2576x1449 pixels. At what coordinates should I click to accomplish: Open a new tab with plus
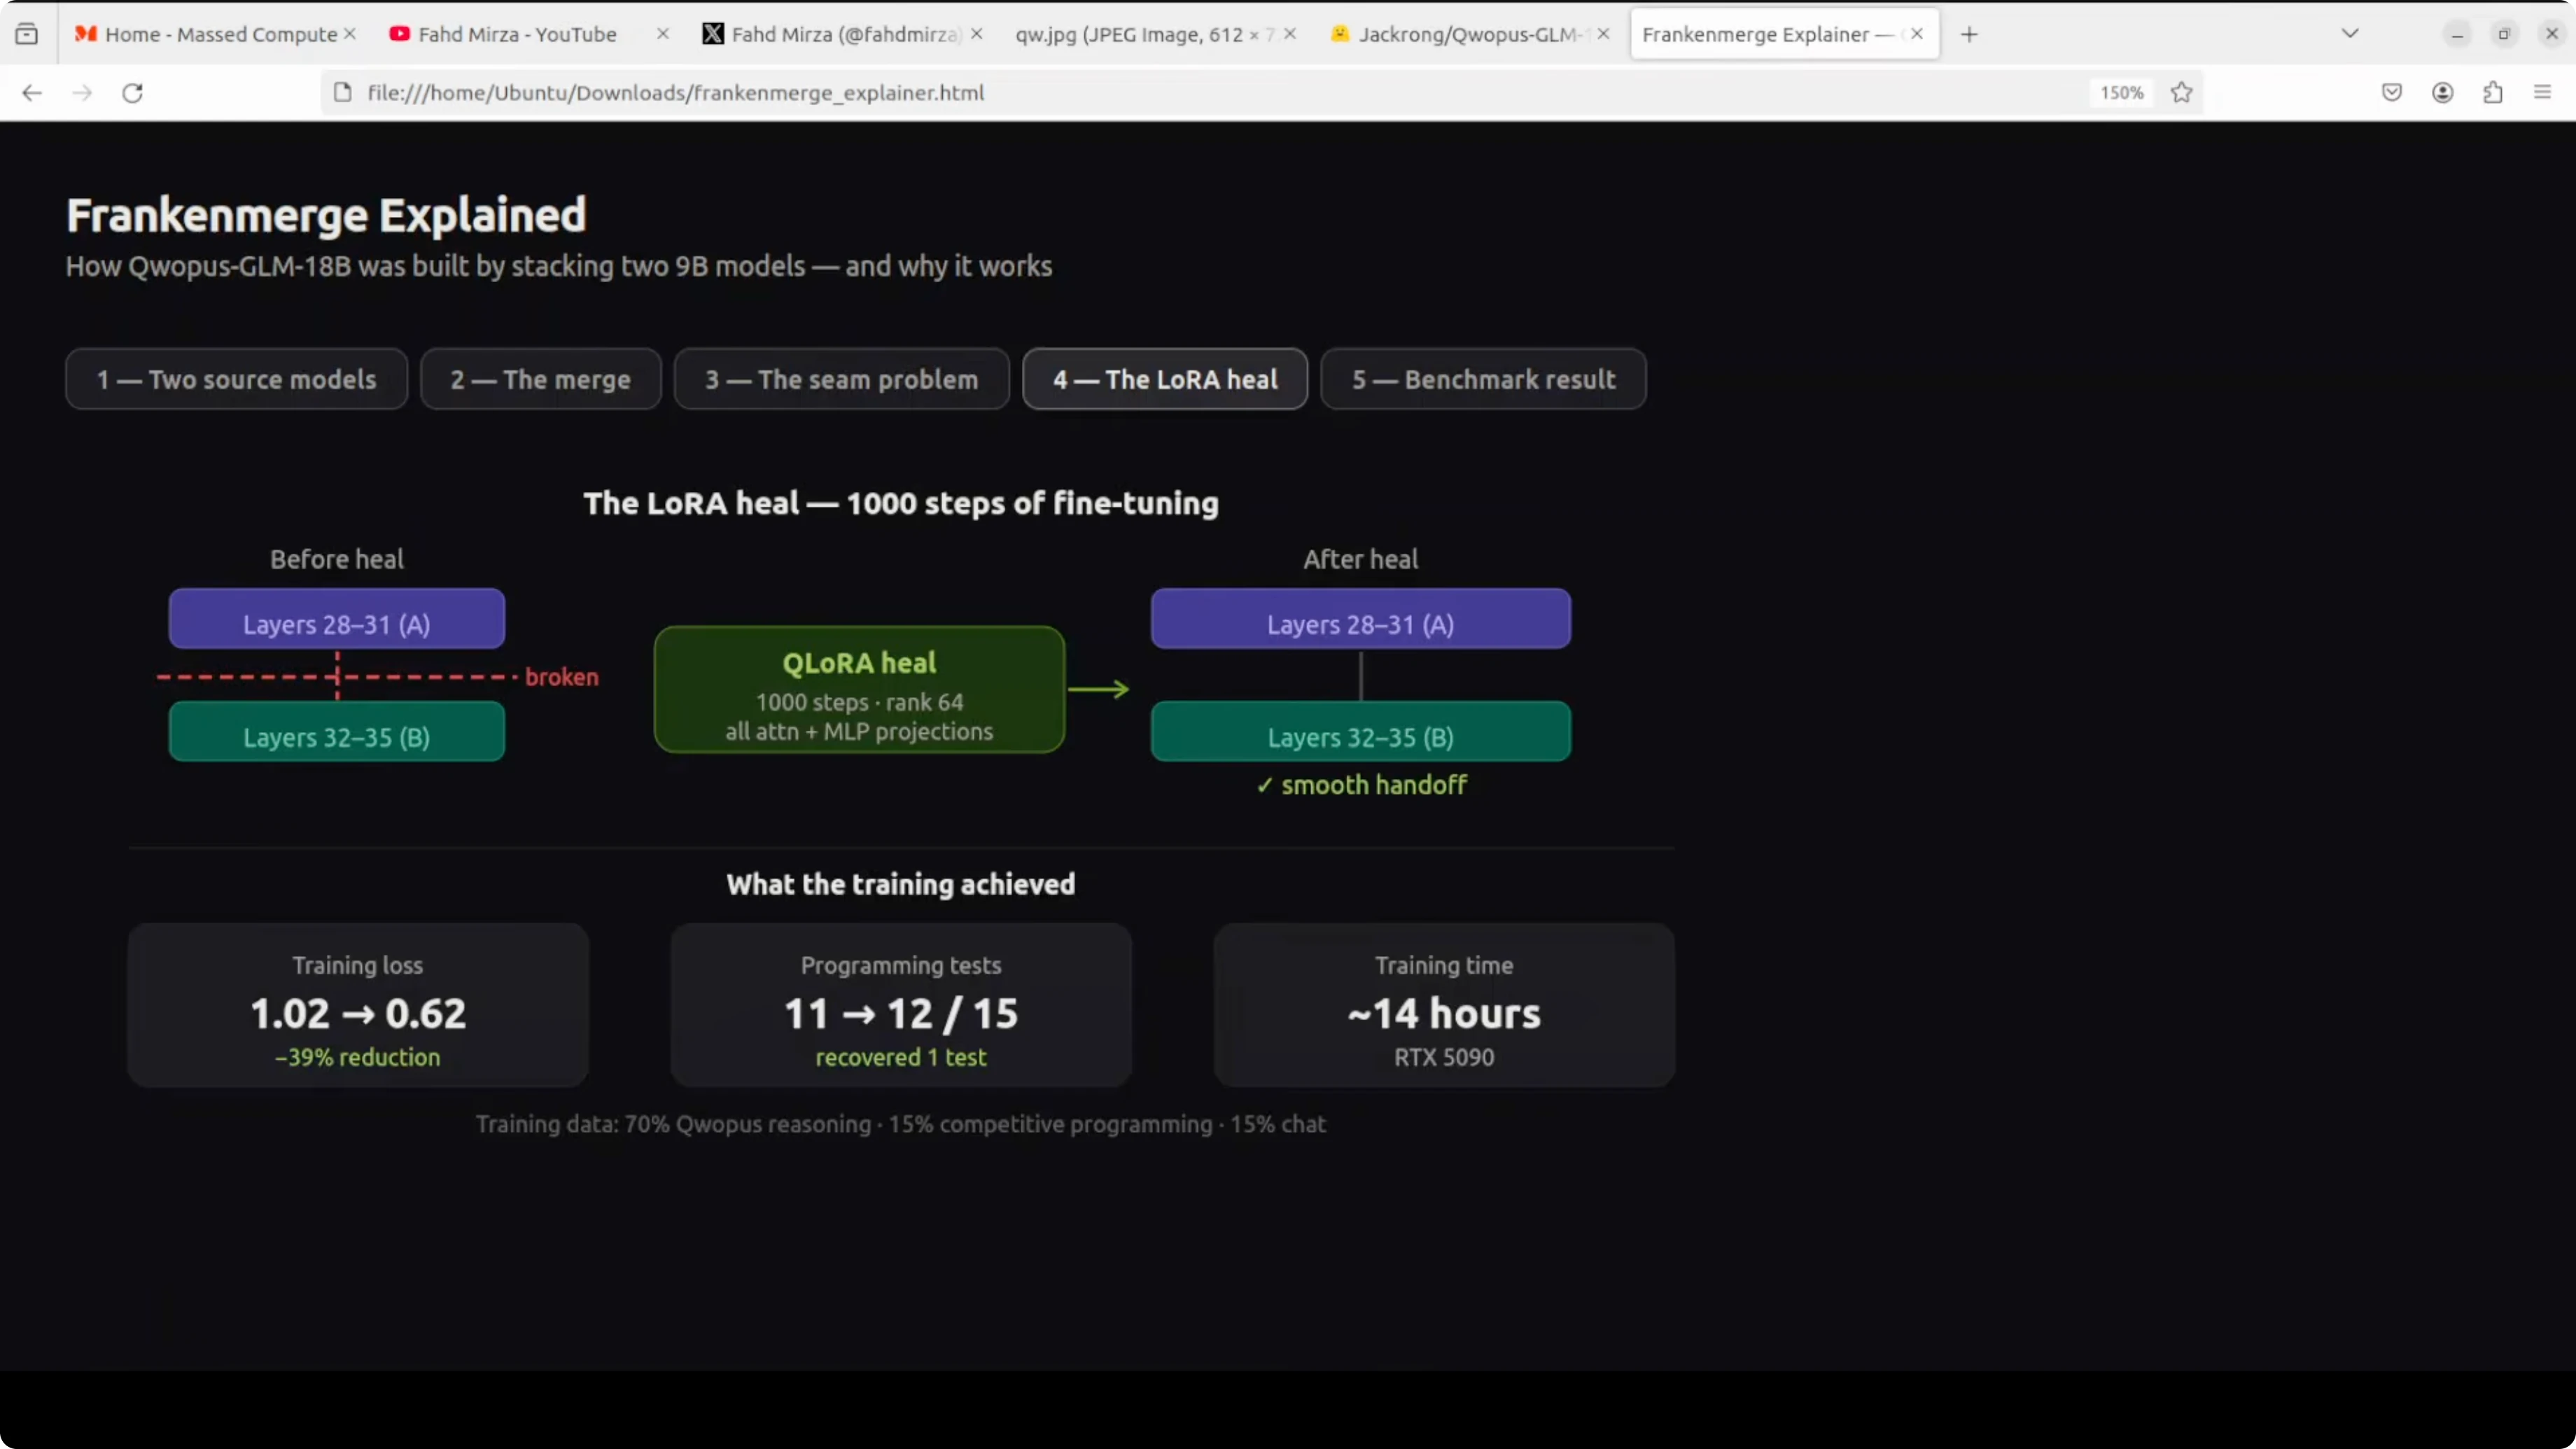[1968, 35]
